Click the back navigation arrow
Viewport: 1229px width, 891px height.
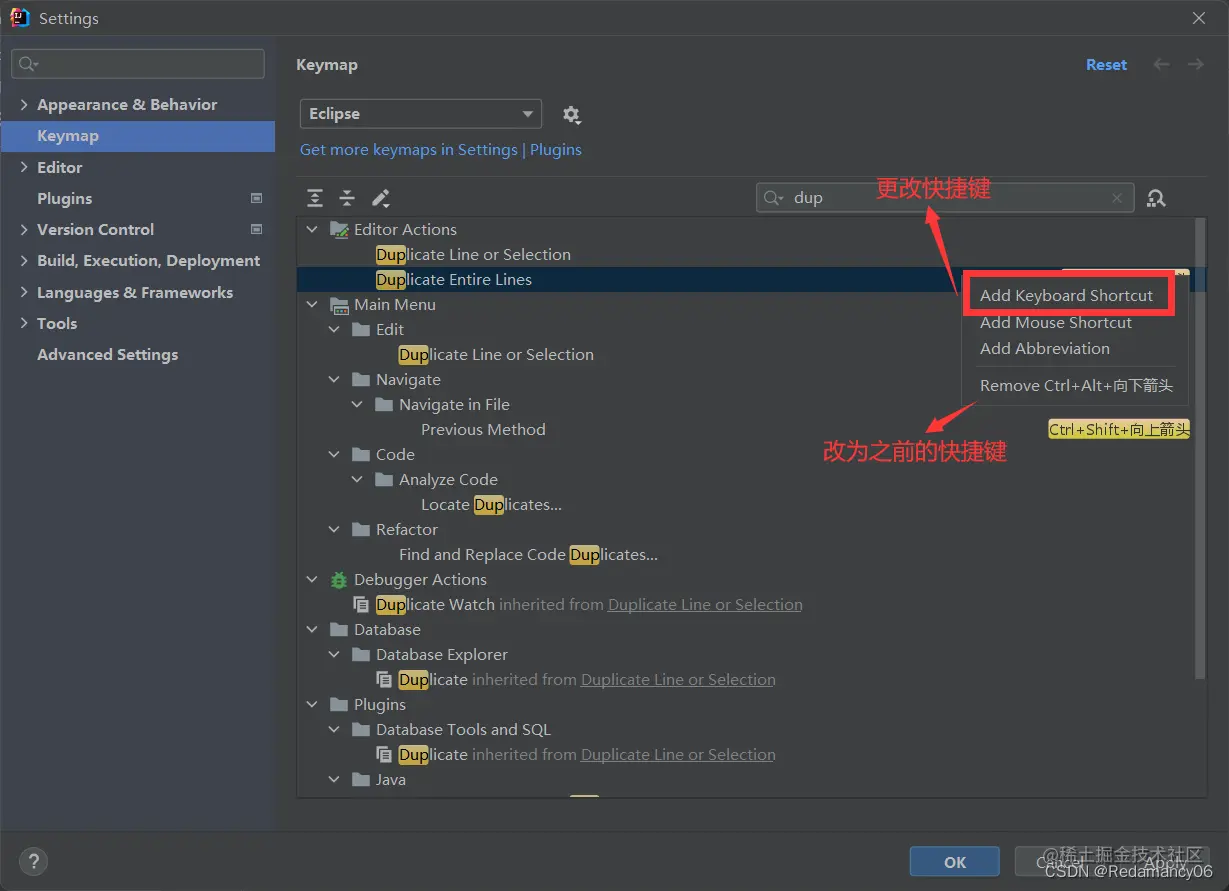click(1161, 64)
